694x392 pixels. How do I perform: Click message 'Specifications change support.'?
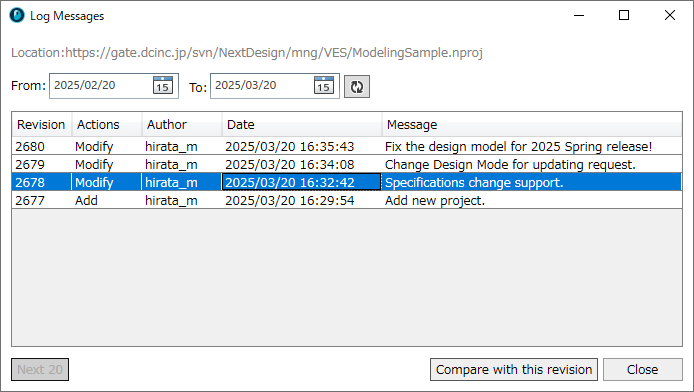click(474, 182)
